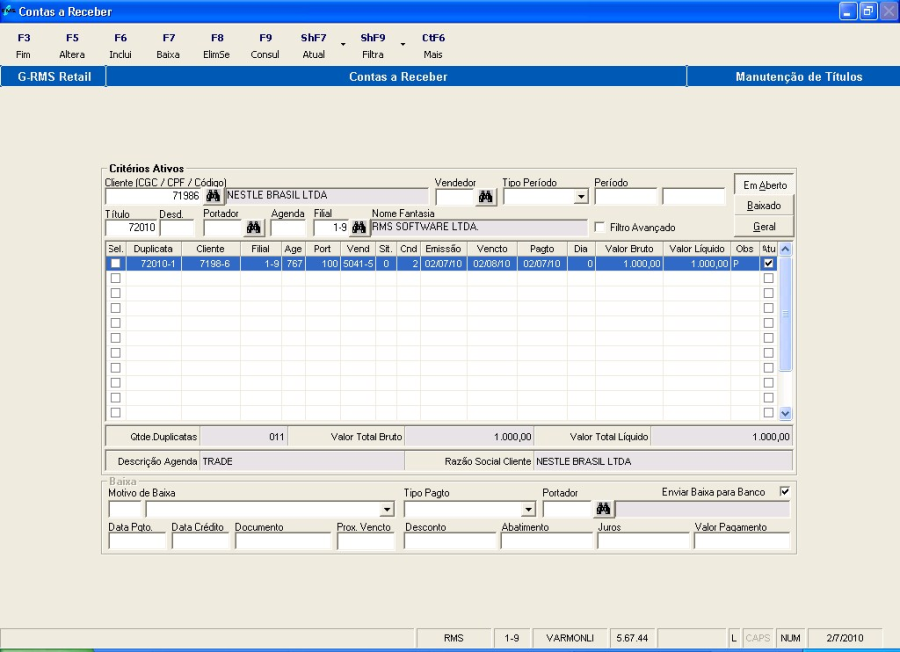
Task: Click binoculars search icon beside Cliente field
Action: [x=213, y=196]
